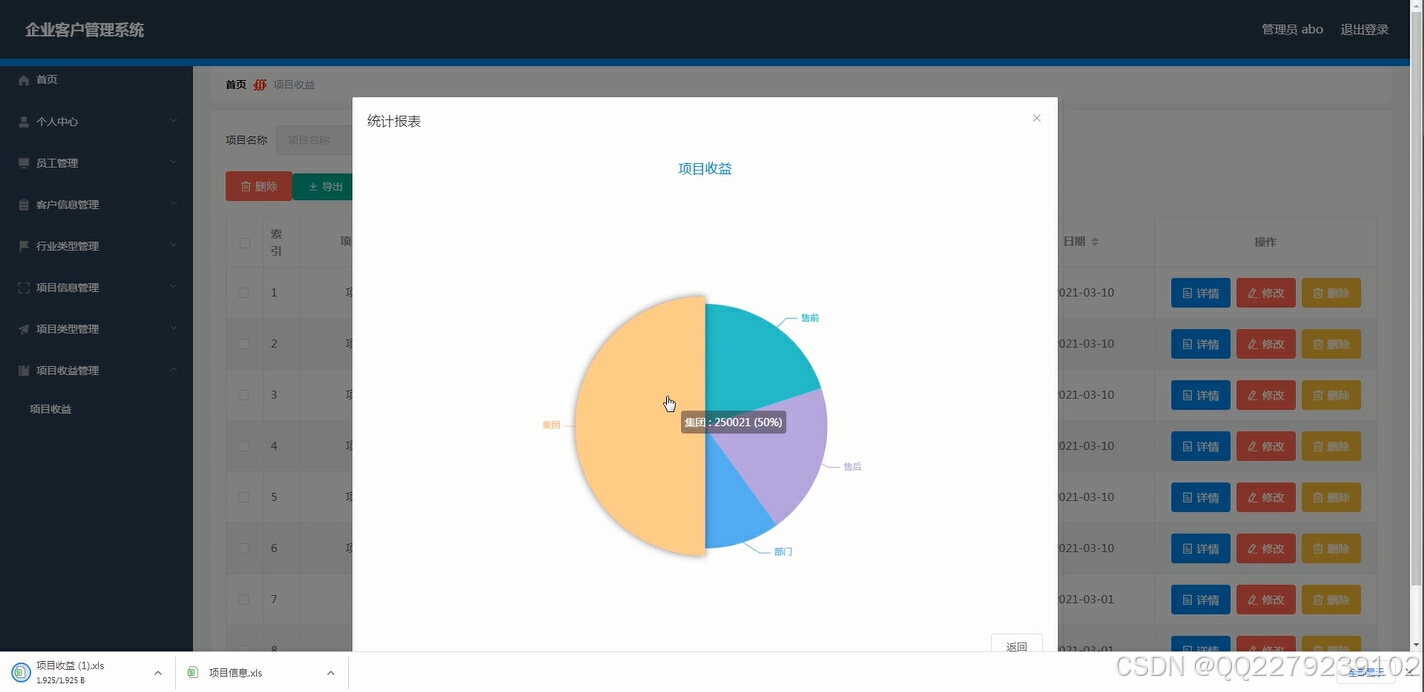Select the 项目收益管理 chart icon
This screenshot has width=1424, height=692.
click(x=23, y=370)
